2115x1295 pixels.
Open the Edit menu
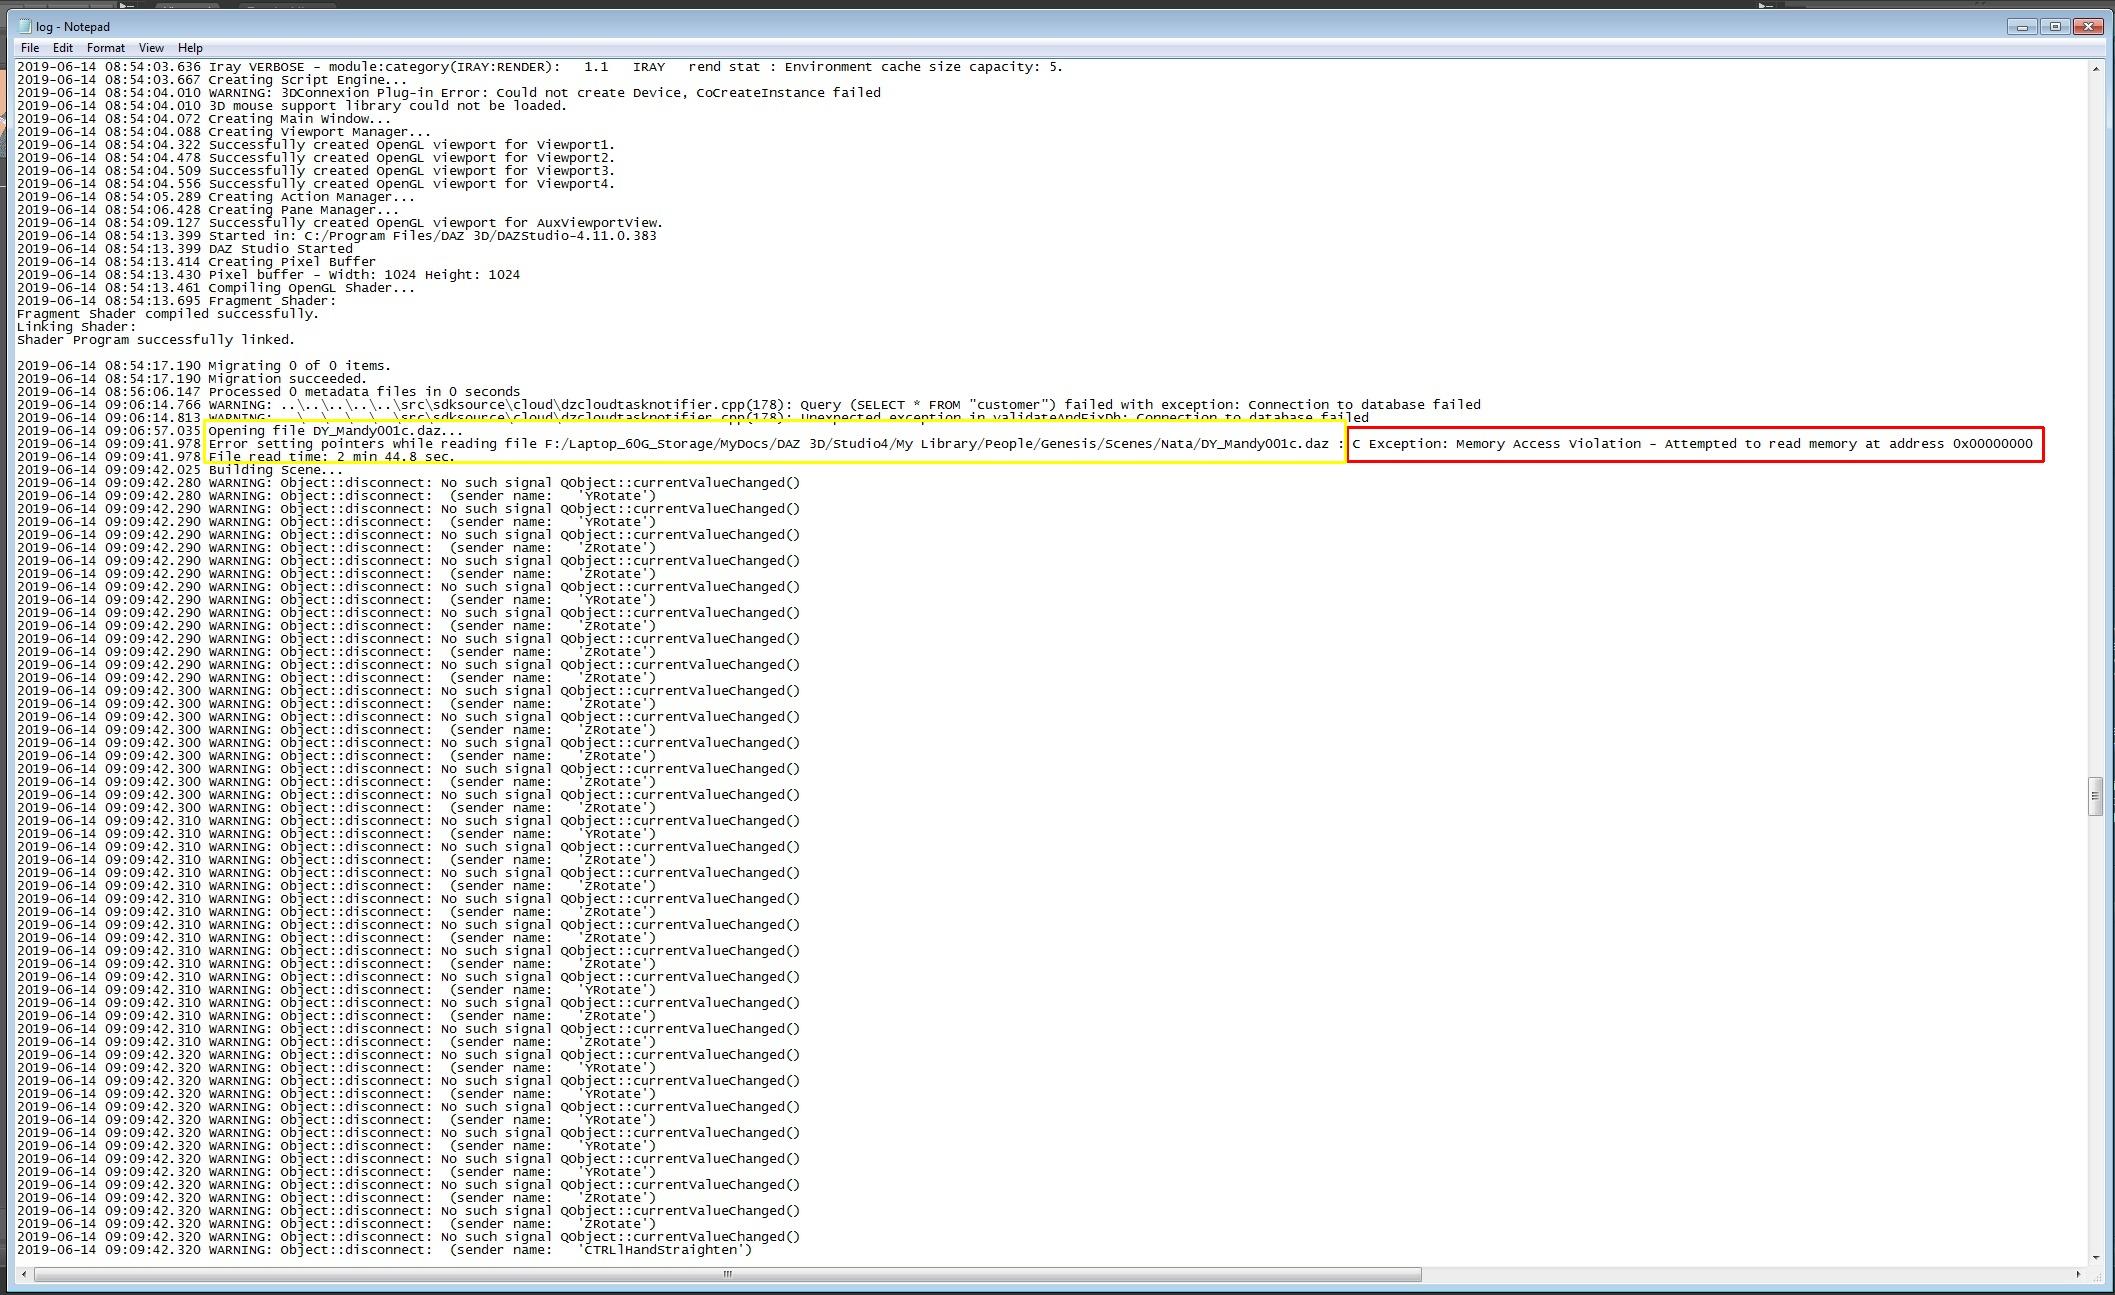(62, 48)
